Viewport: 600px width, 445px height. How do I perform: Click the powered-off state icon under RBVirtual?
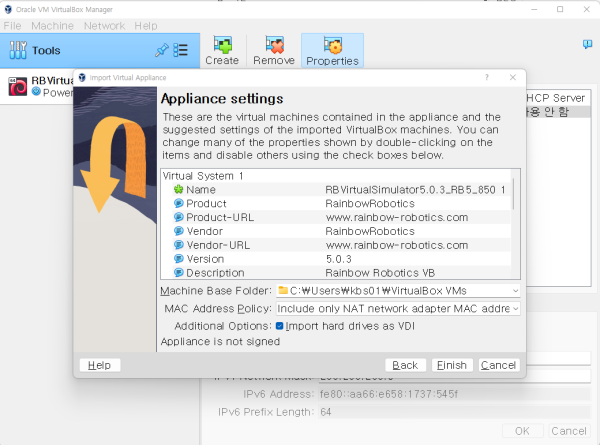[x=36, y=91]
